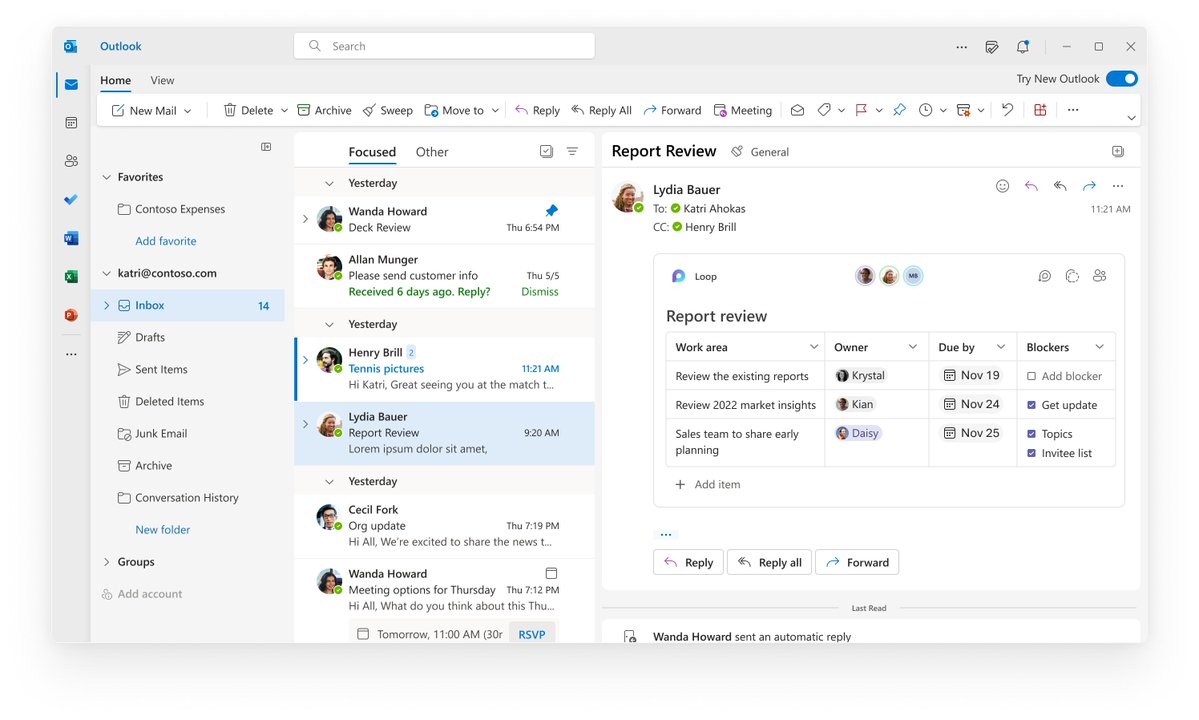The height and width of the screenshot is (720, 1199).
Task: Click RSVP on the meeting invite
Action: [531, 634]
